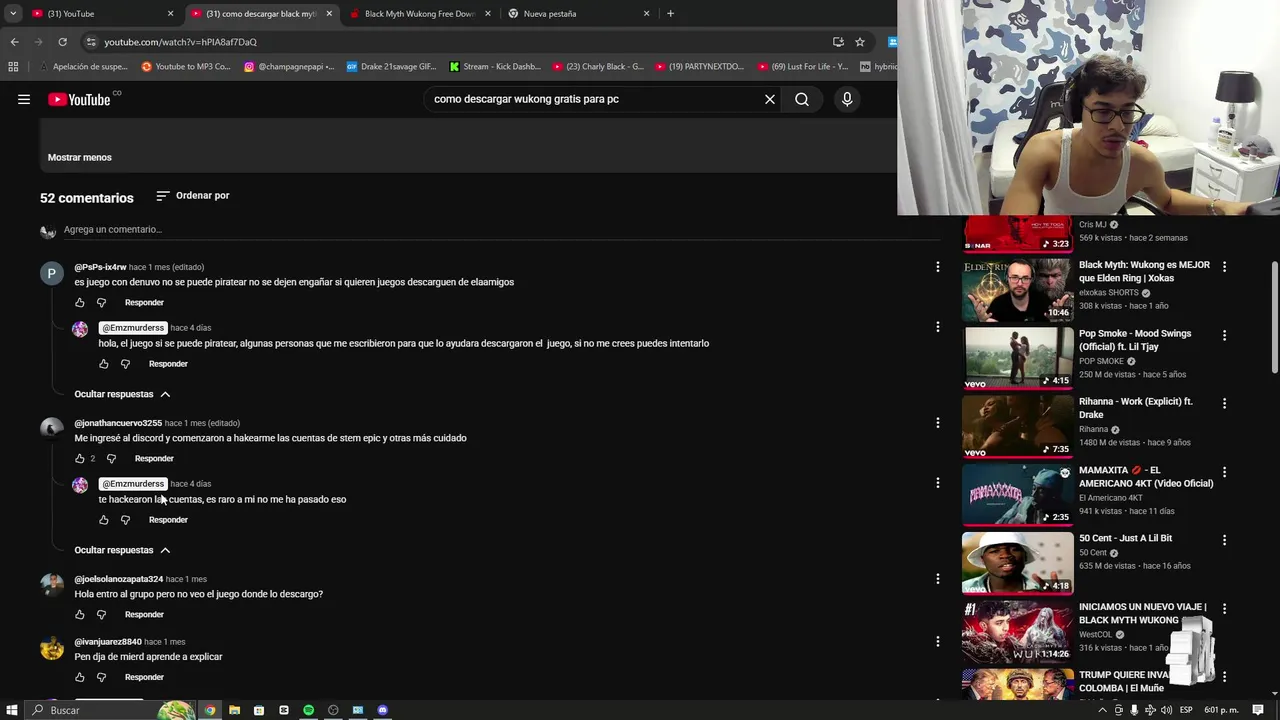Open Spotify from the taskbar
Viewport: 1280px width, 720px height.
tap(308, 710)
